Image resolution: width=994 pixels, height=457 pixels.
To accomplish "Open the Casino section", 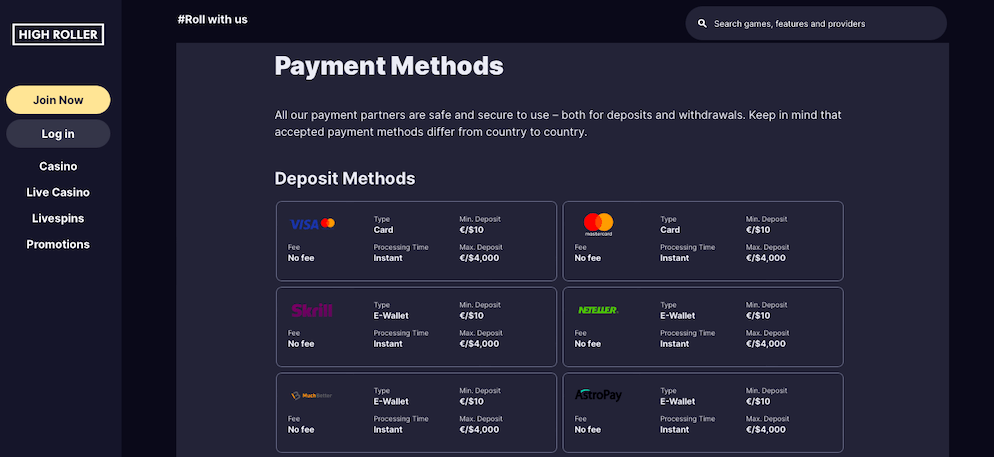I will (58, 166).
